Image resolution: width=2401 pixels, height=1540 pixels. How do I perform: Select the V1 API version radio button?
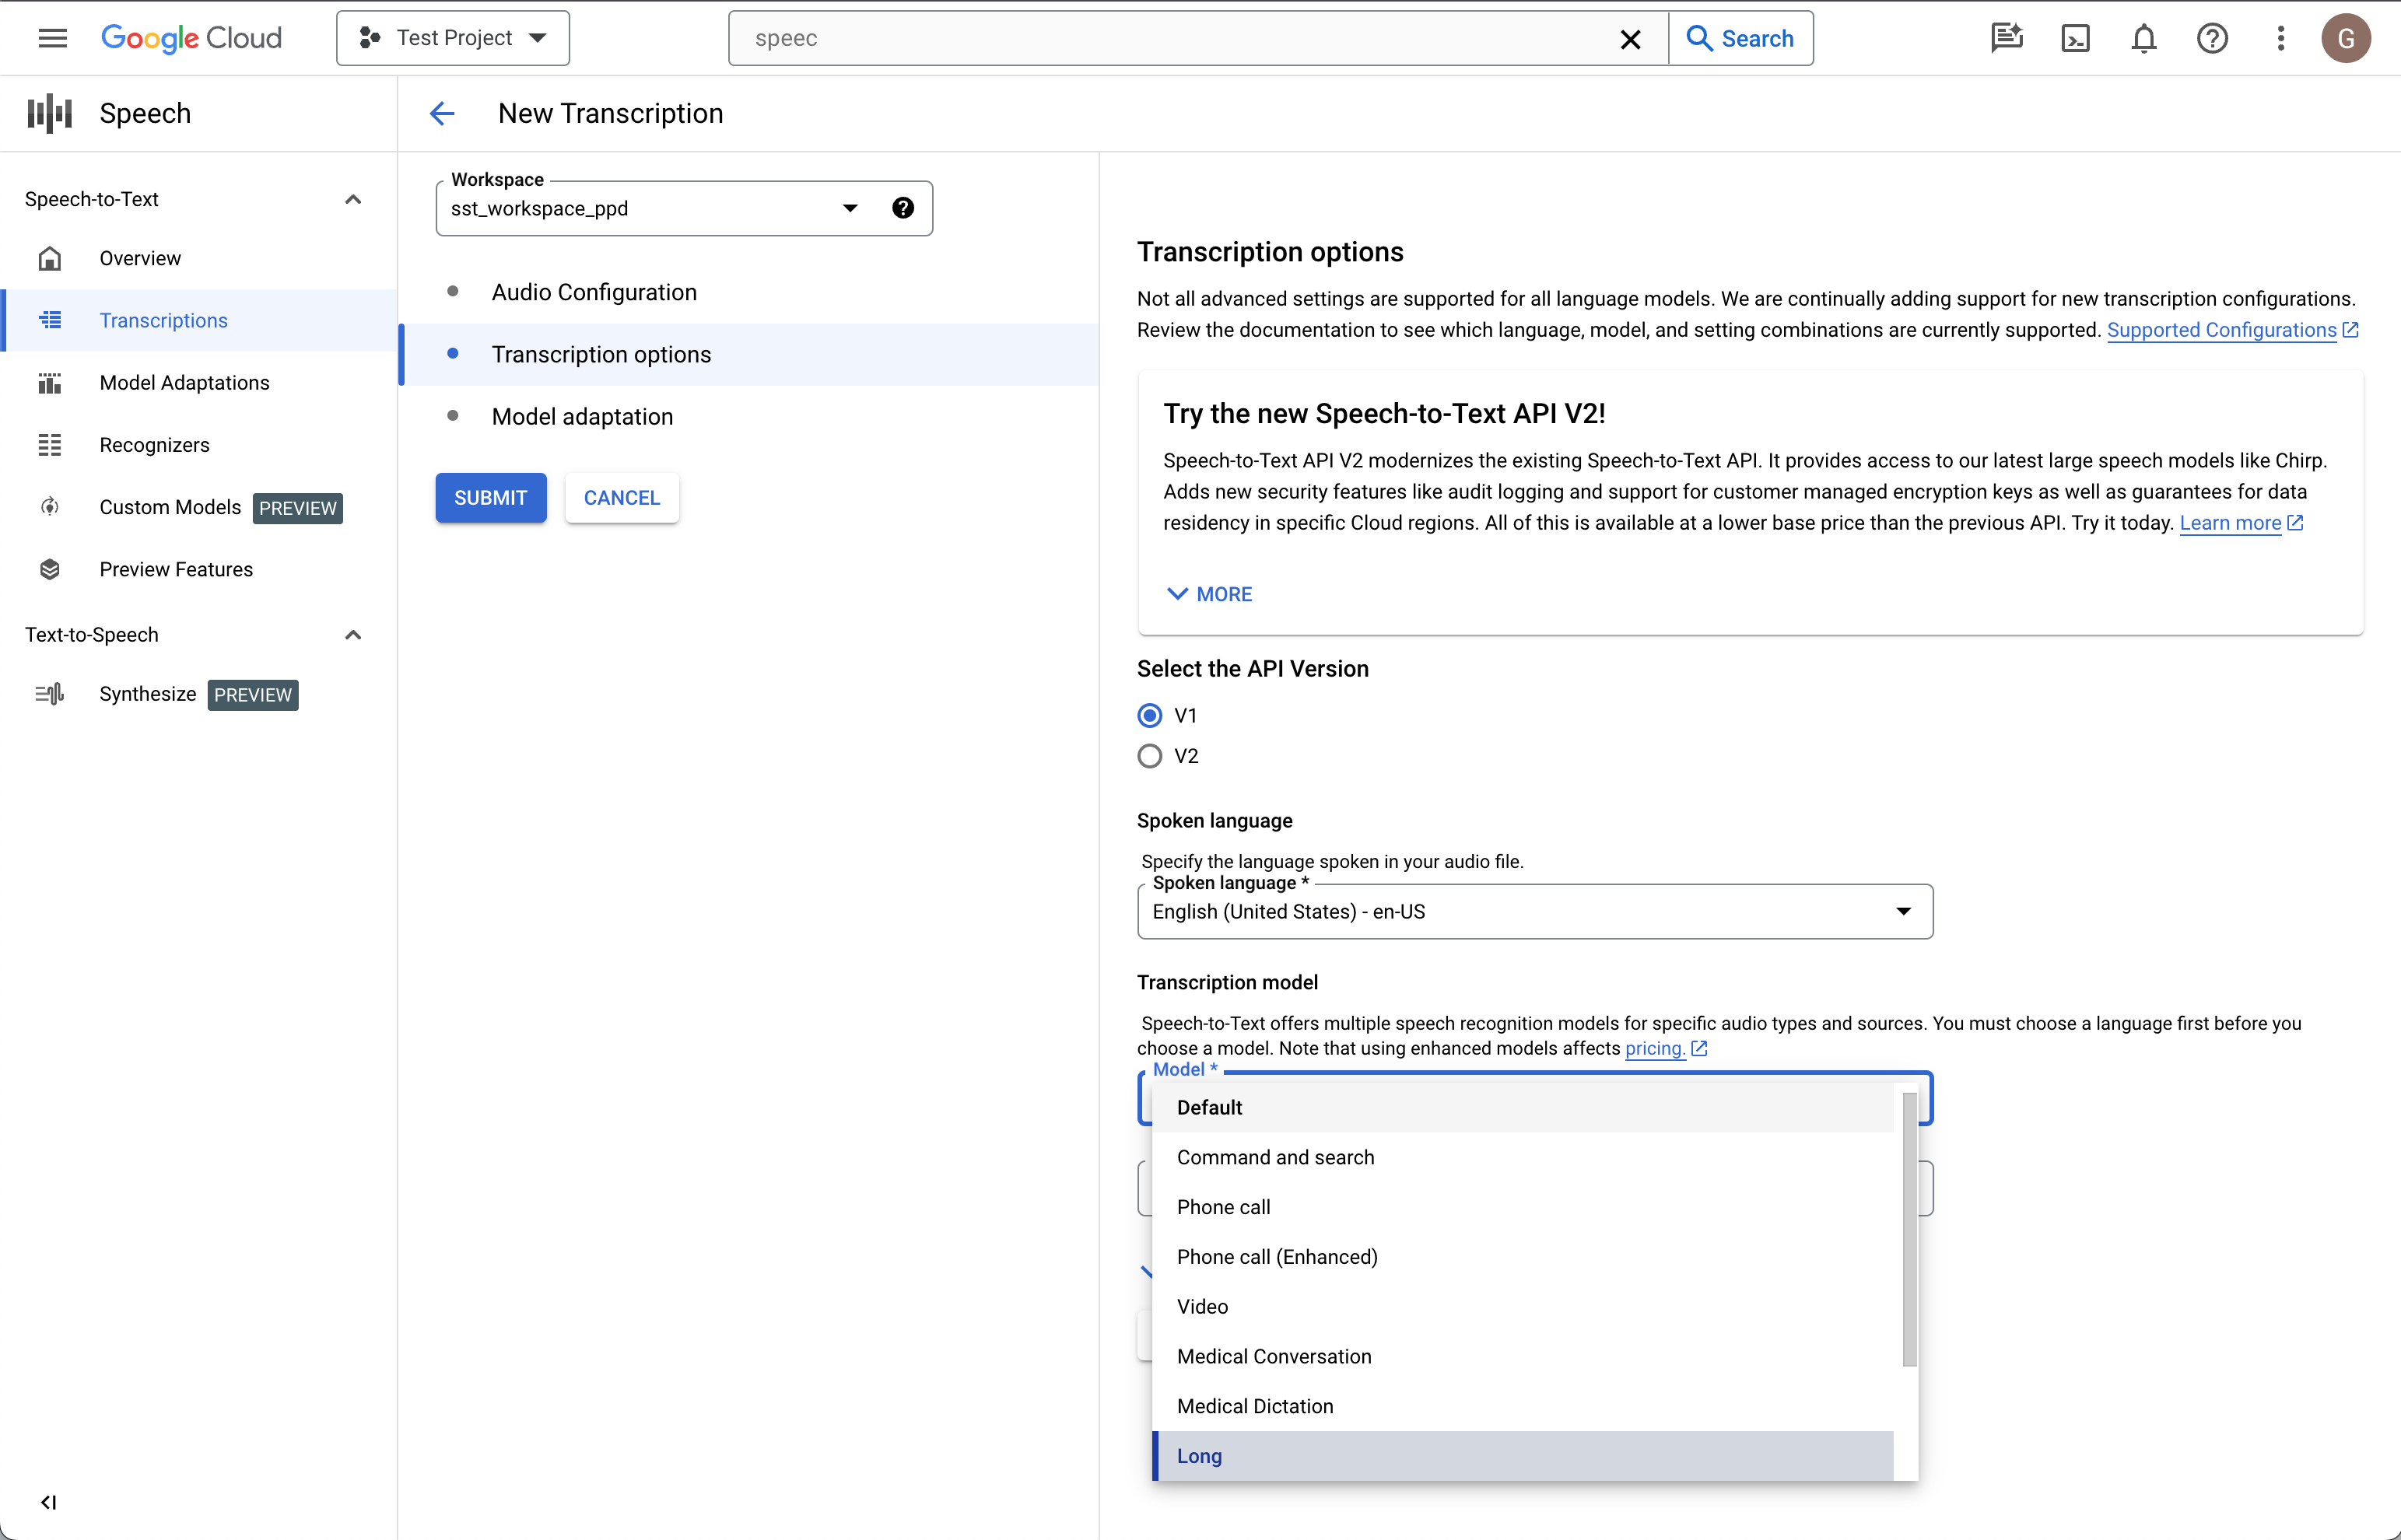[x=1150, y=714]
